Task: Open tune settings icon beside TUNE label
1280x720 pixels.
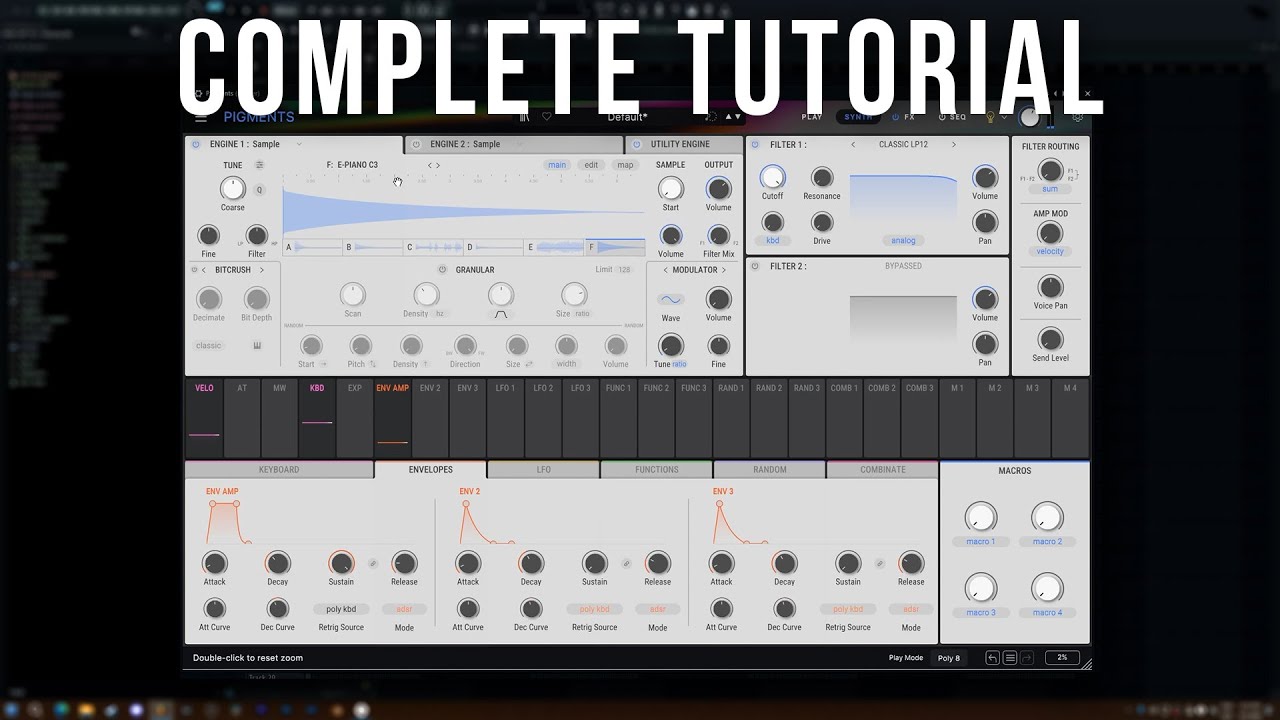Action: point(259,165)
